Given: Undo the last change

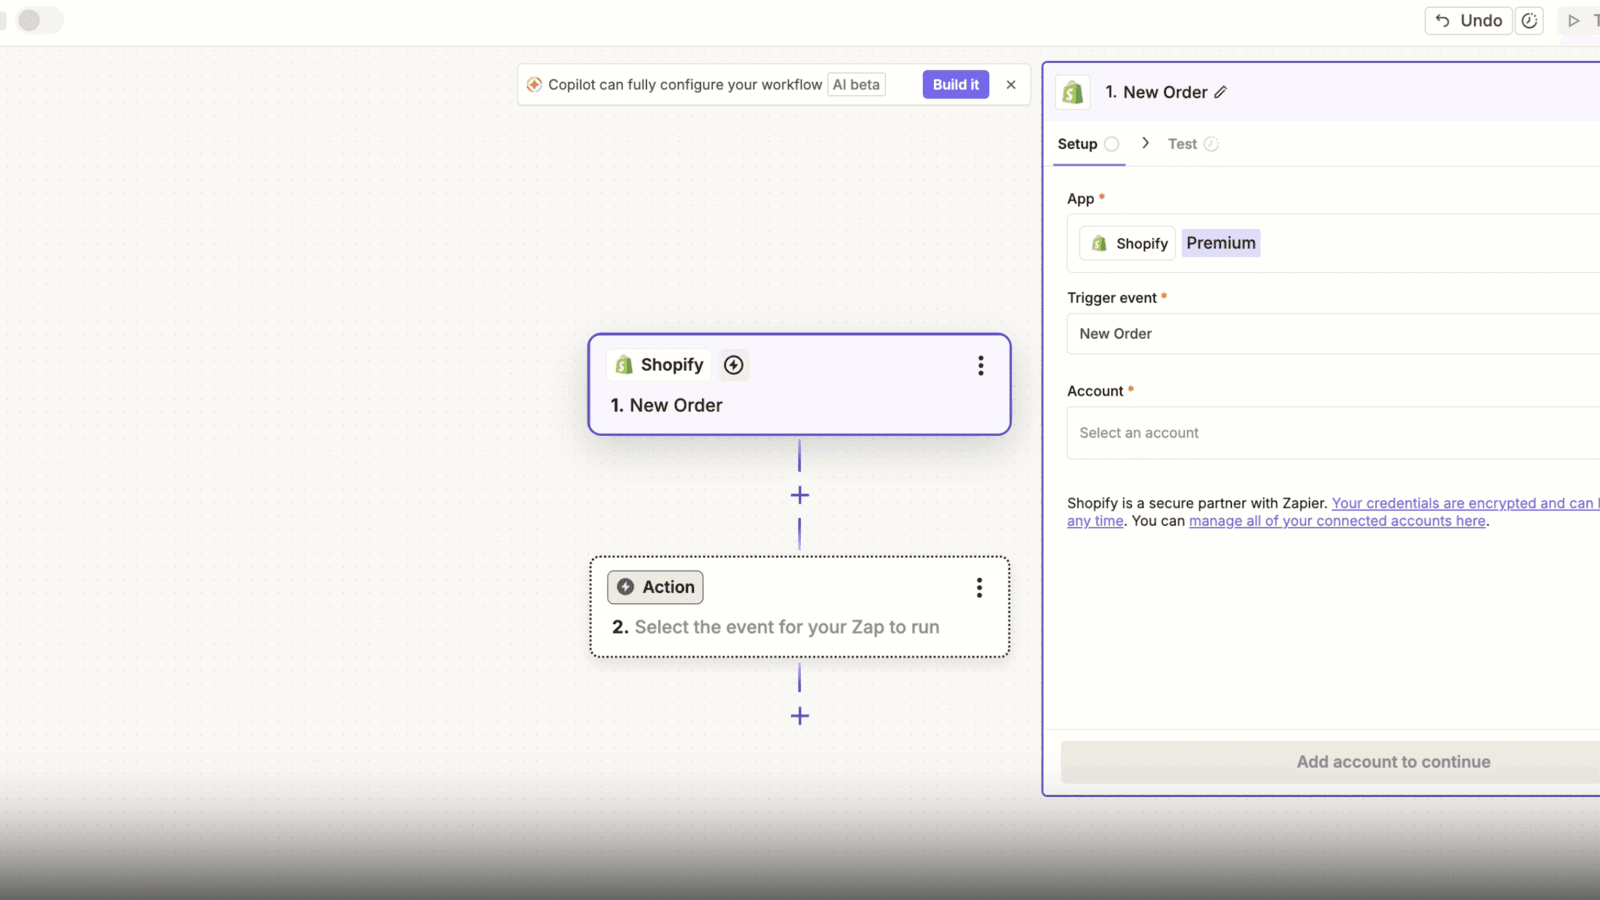Looking at the screenshot, I should 1468,20.
